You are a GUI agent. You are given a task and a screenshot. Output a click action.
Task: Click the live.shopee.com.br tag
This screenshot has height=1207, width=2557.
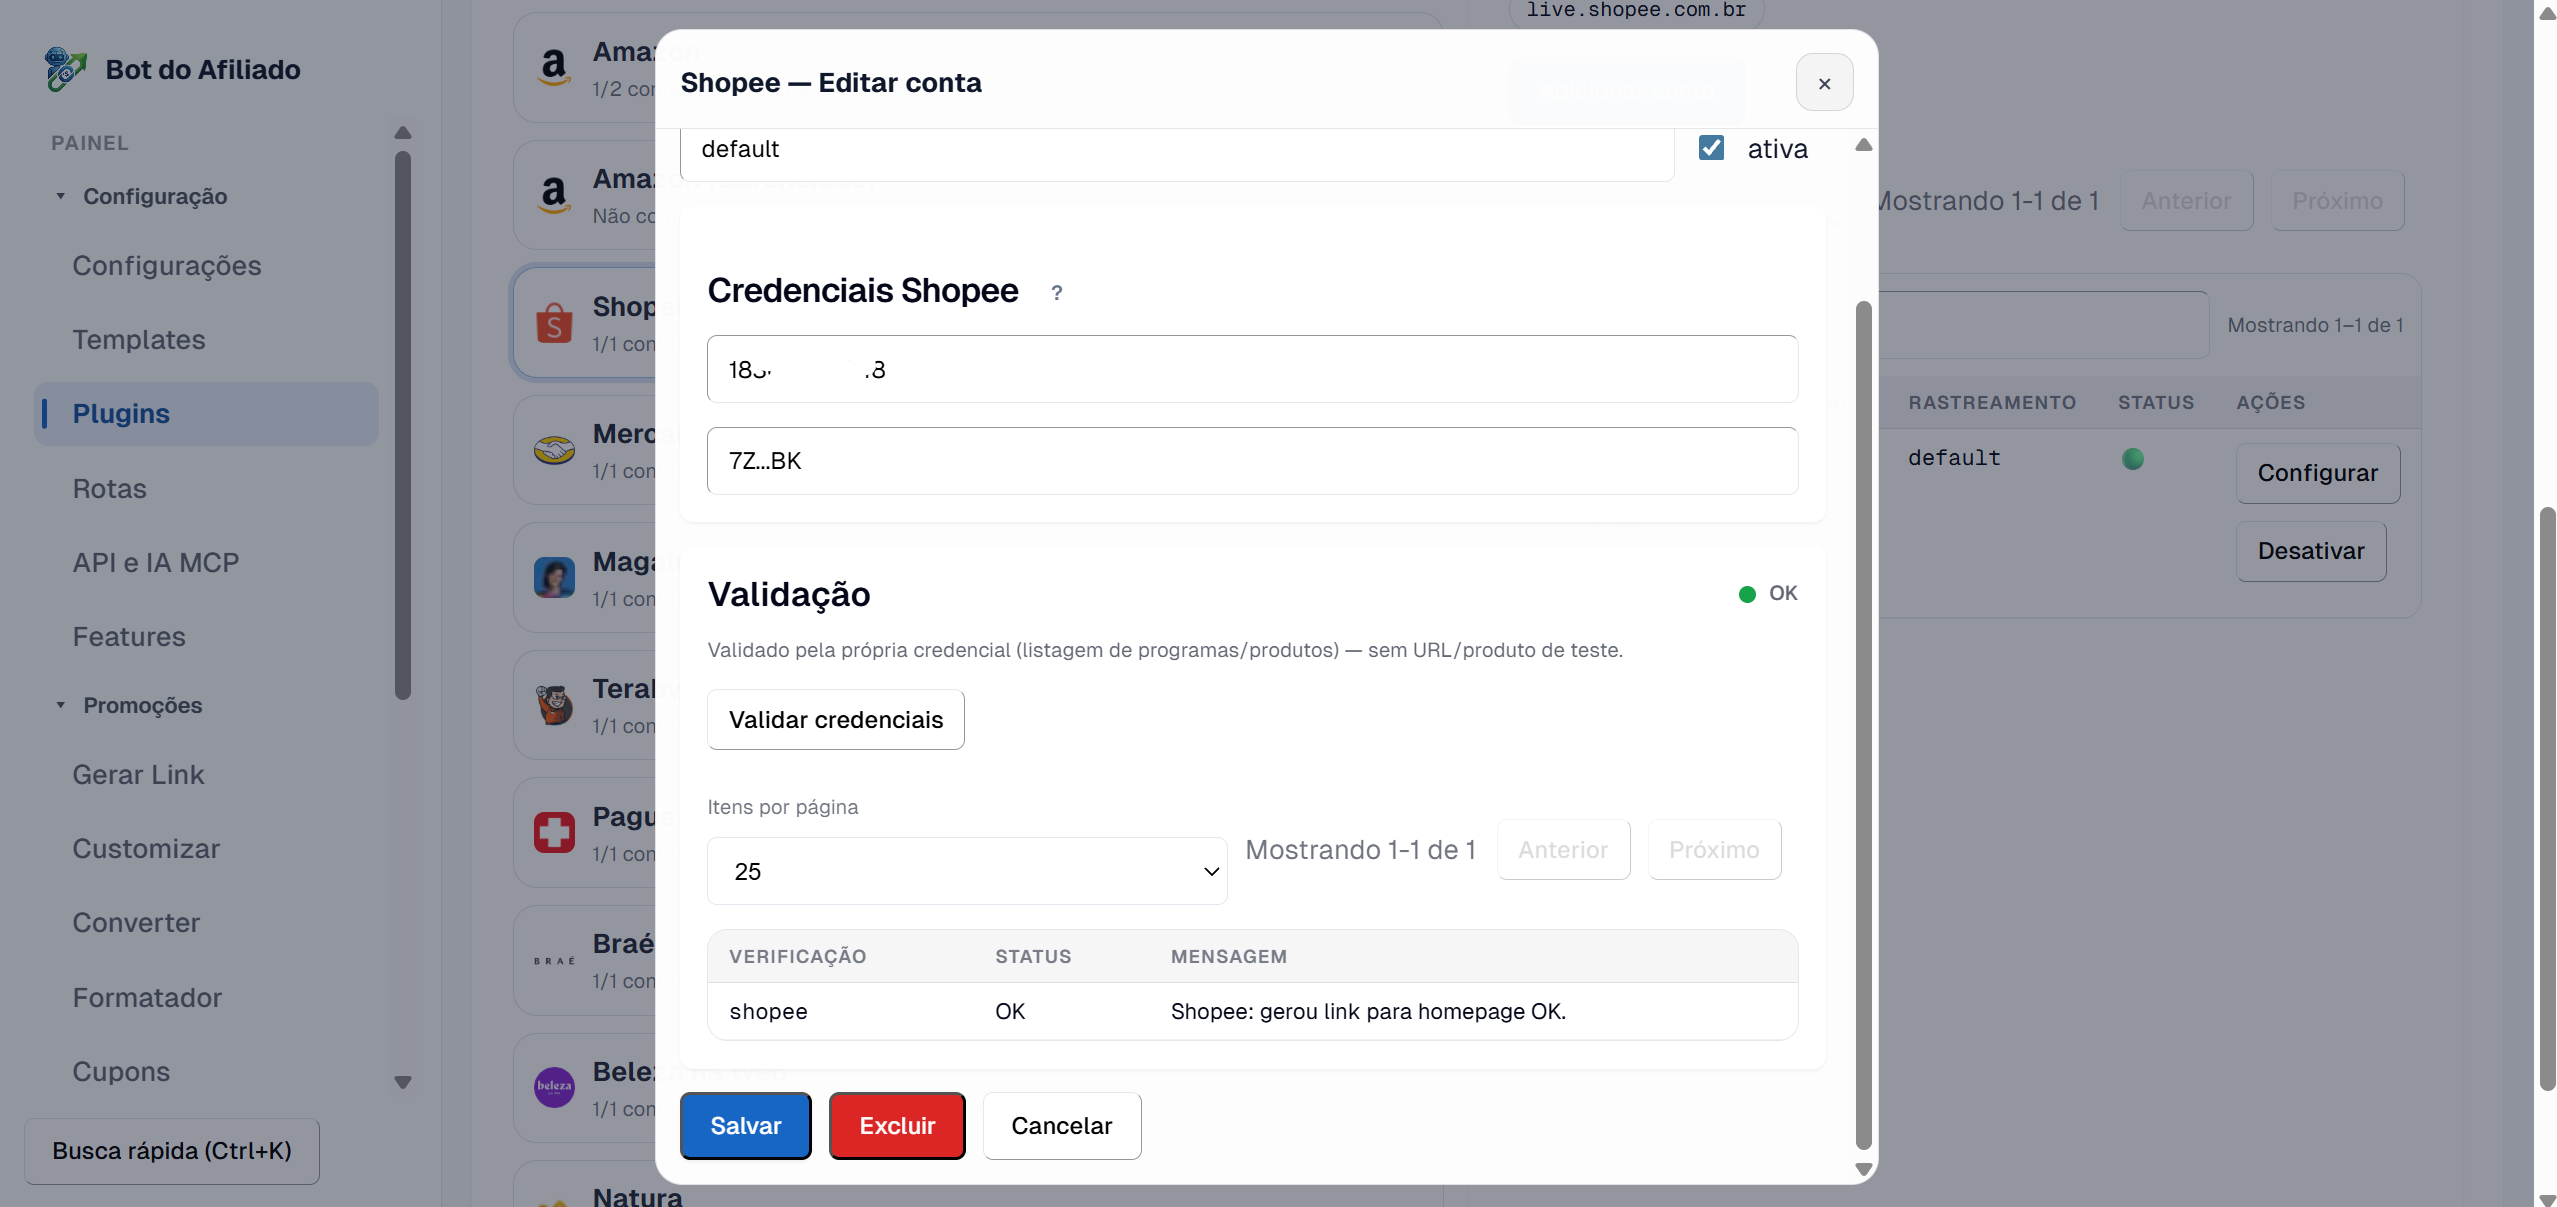point(1636,11)
